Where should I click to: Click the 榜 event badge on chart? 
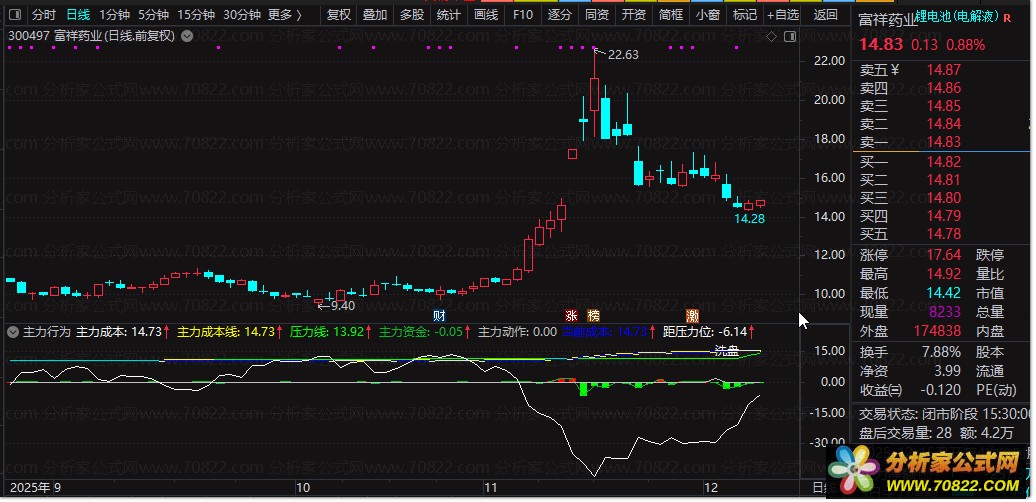click(593, 315)
